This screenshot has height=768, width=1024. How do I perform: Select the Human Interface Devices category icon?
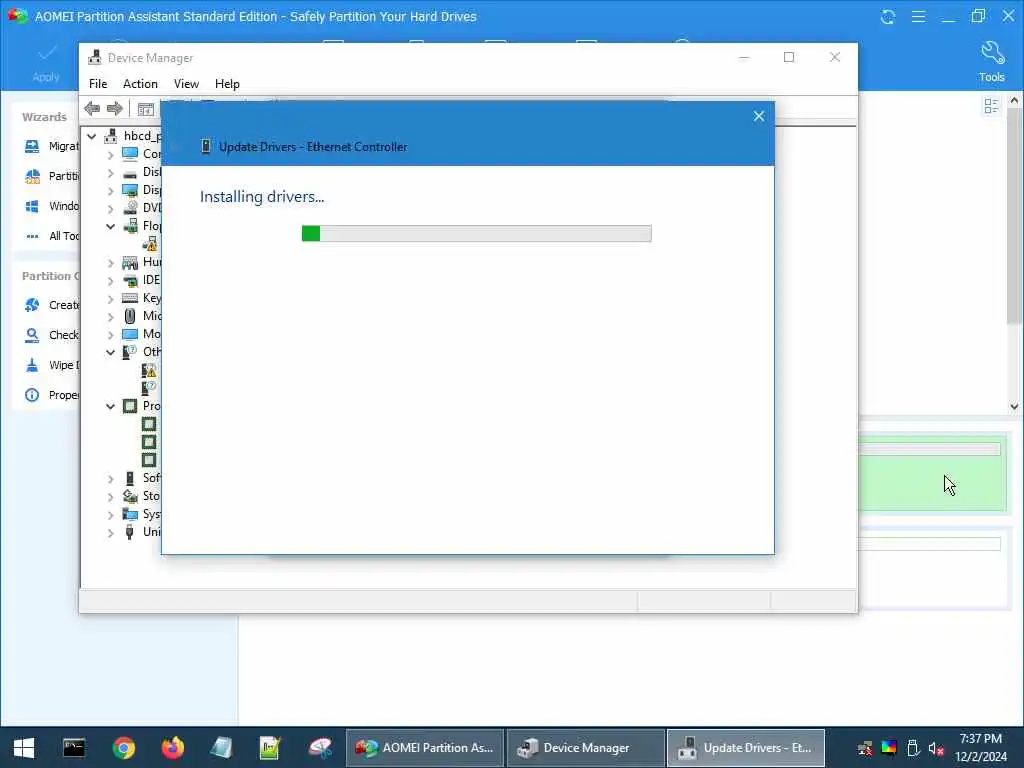click(130, 262)
